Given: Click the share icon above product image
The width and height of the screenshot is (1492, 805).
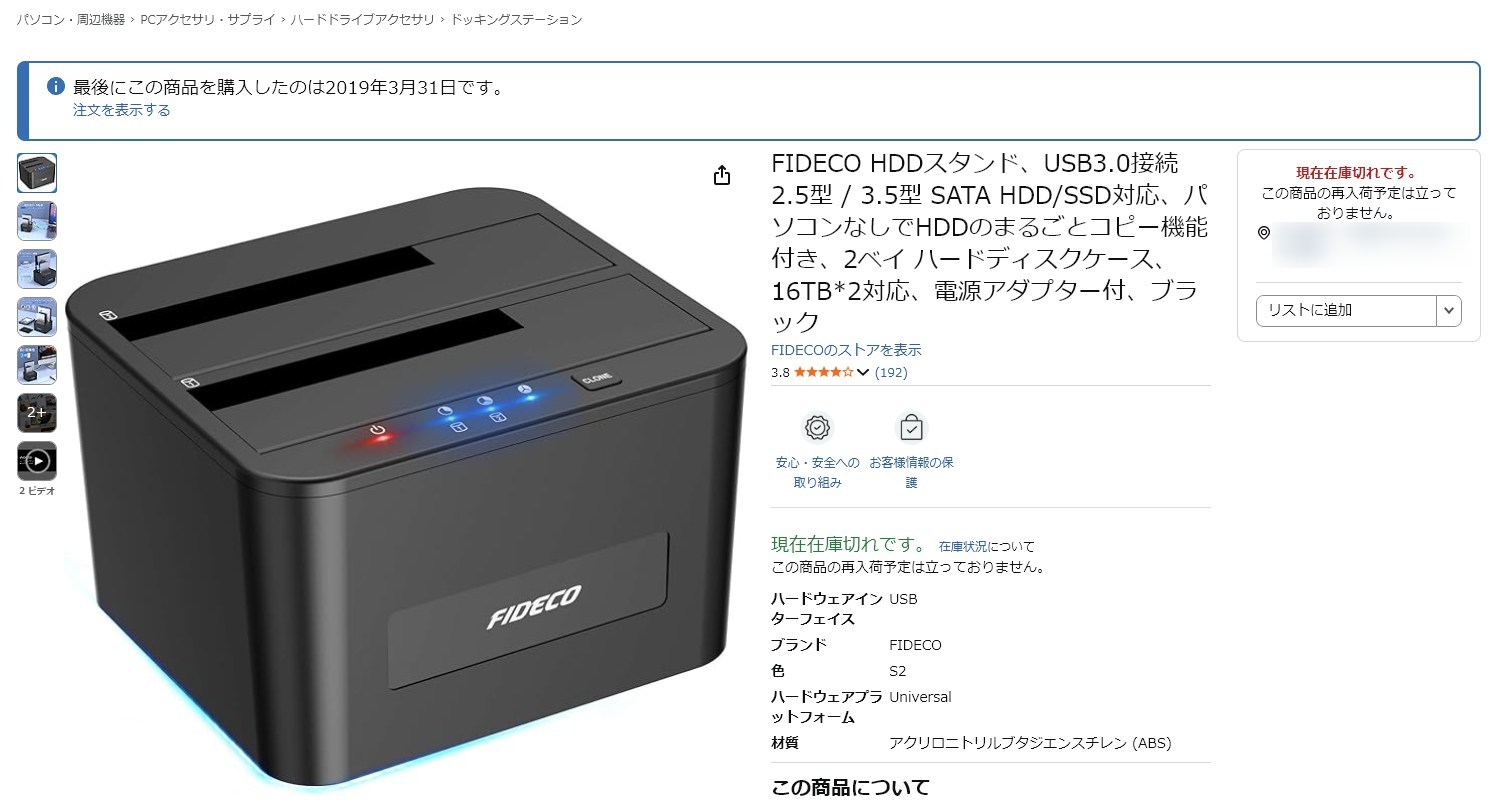Looking at the screenshot, I should (x=722, y=176).
